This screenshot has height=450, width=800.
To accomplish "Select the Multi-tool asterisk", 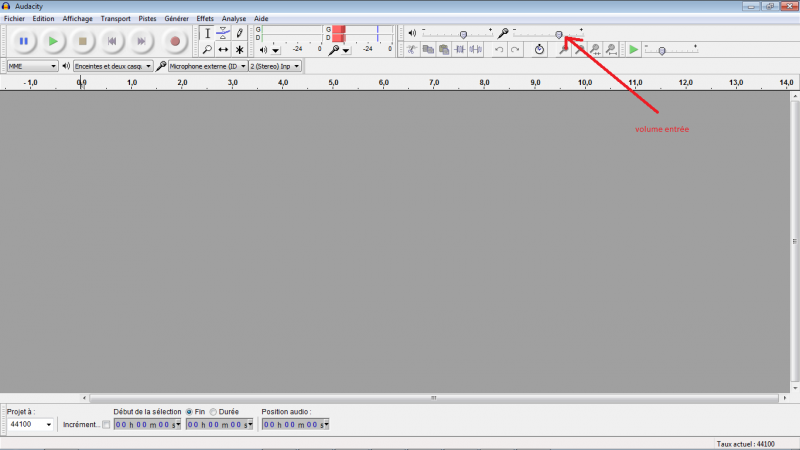I will 239,49.
